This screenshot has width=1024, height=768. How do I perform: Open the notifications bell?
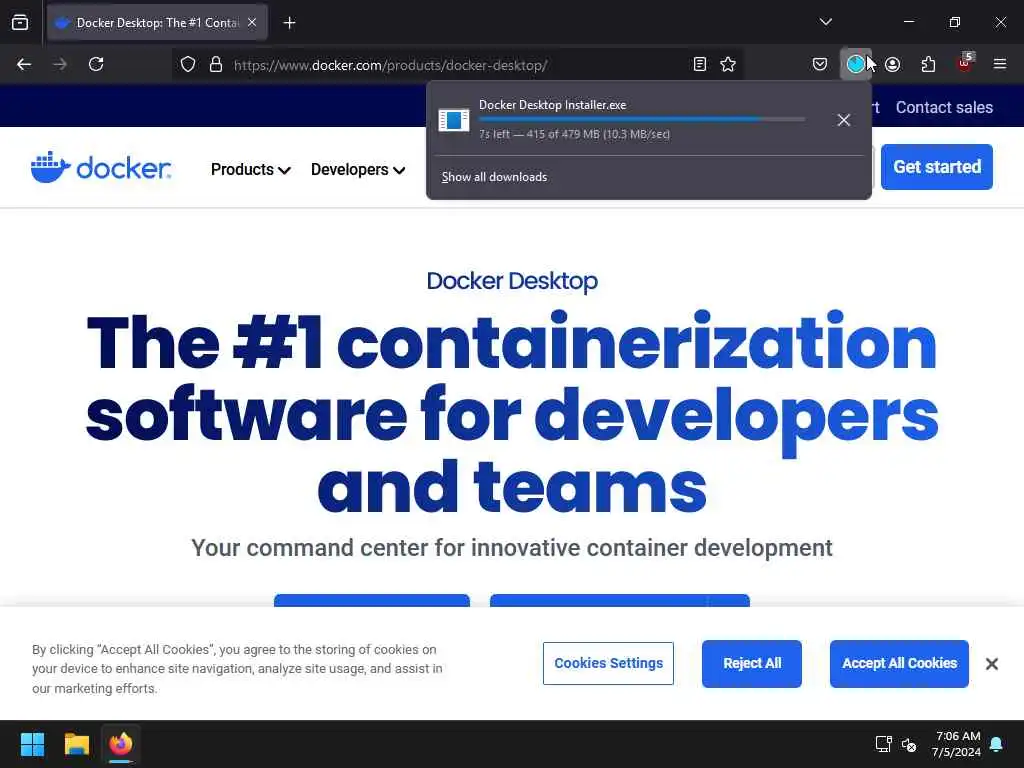pos(997,744)
